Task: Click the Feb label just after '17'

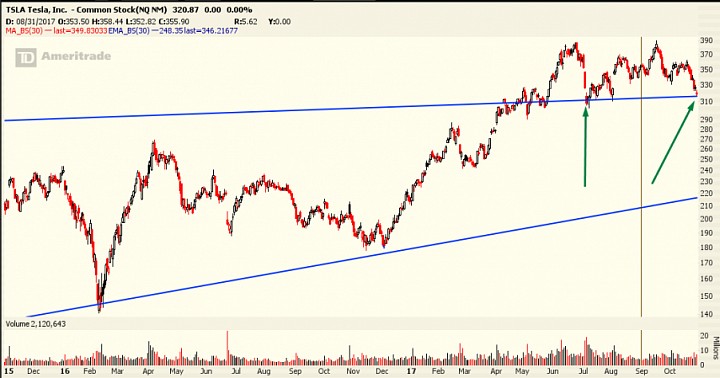Action: pyautogui.click(x=438, y=371)
